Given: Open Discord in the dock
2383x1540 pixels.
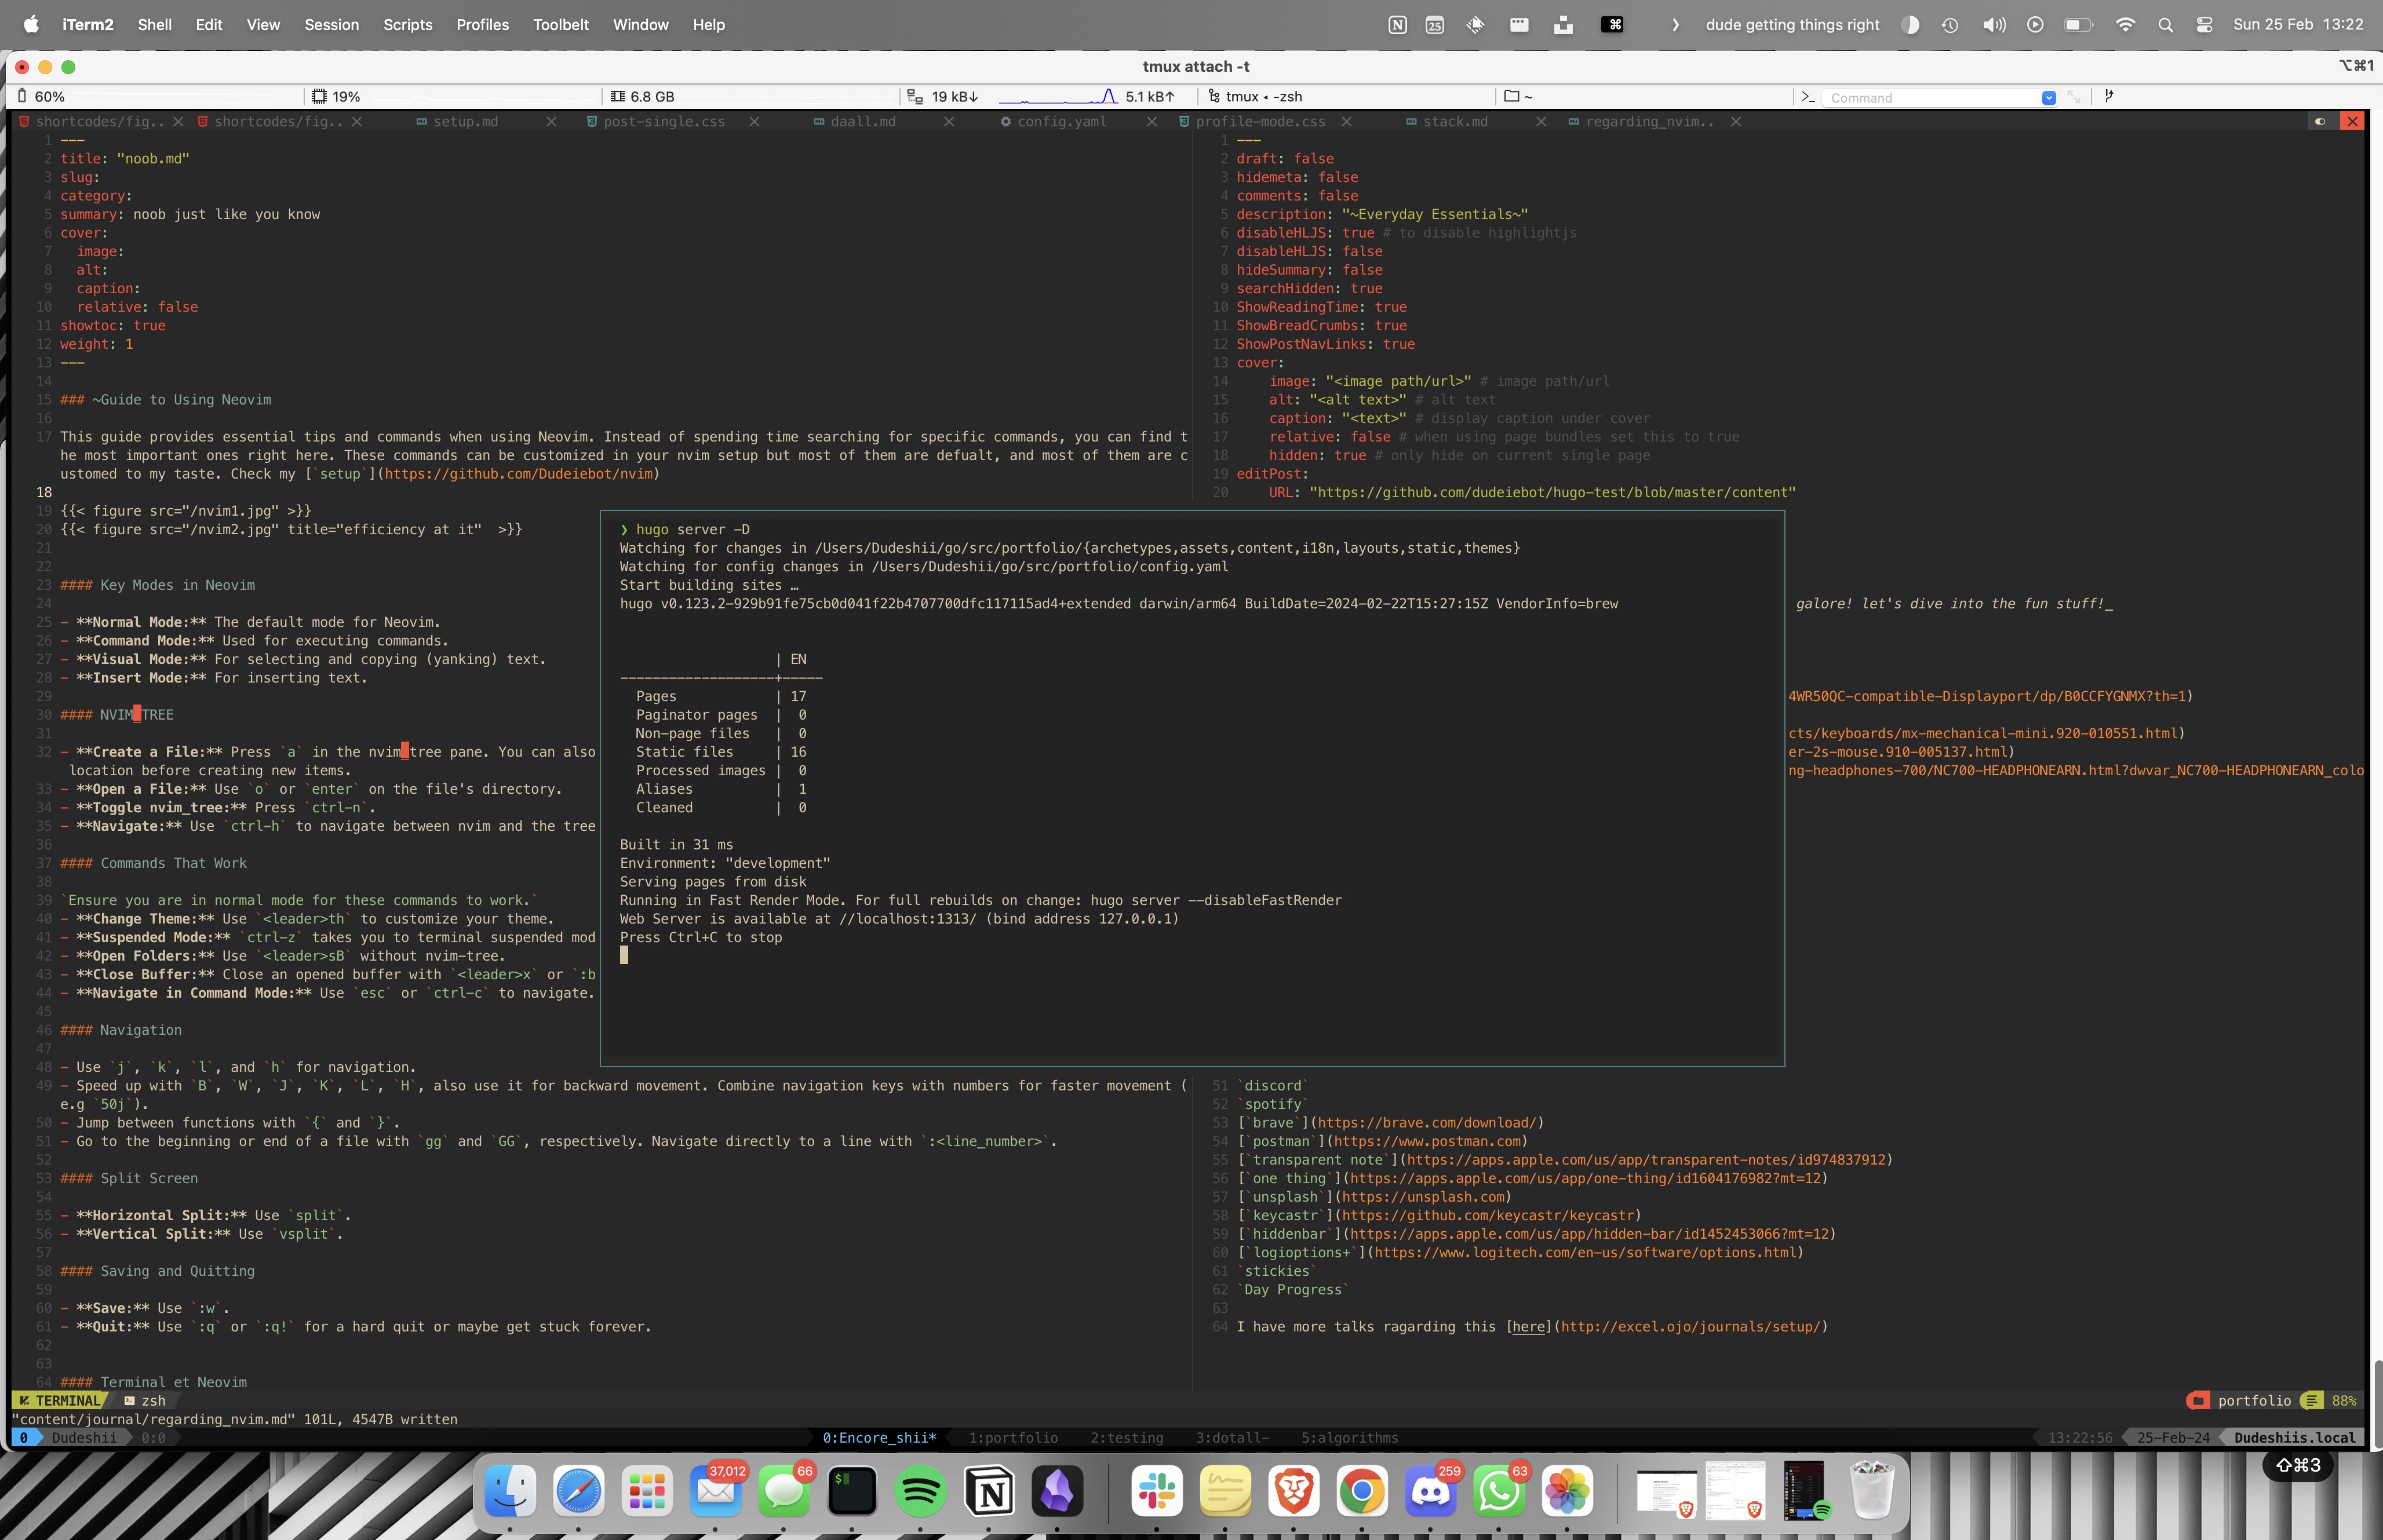Looking at the screenshot, I should pos(1430,1491).
